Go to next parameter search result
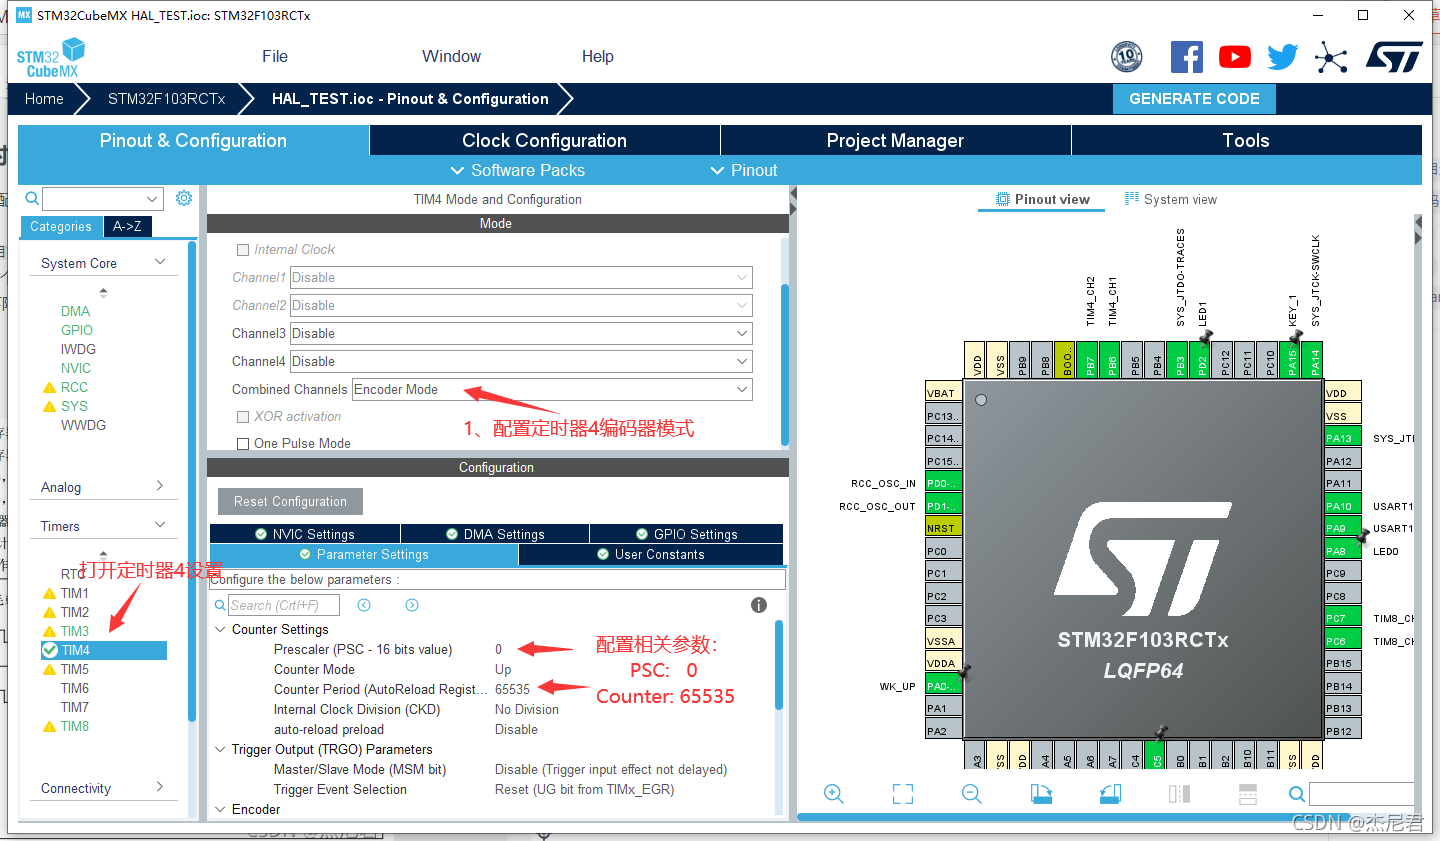The width and height of the screenshot is (1440, 841). coord(412,605)
